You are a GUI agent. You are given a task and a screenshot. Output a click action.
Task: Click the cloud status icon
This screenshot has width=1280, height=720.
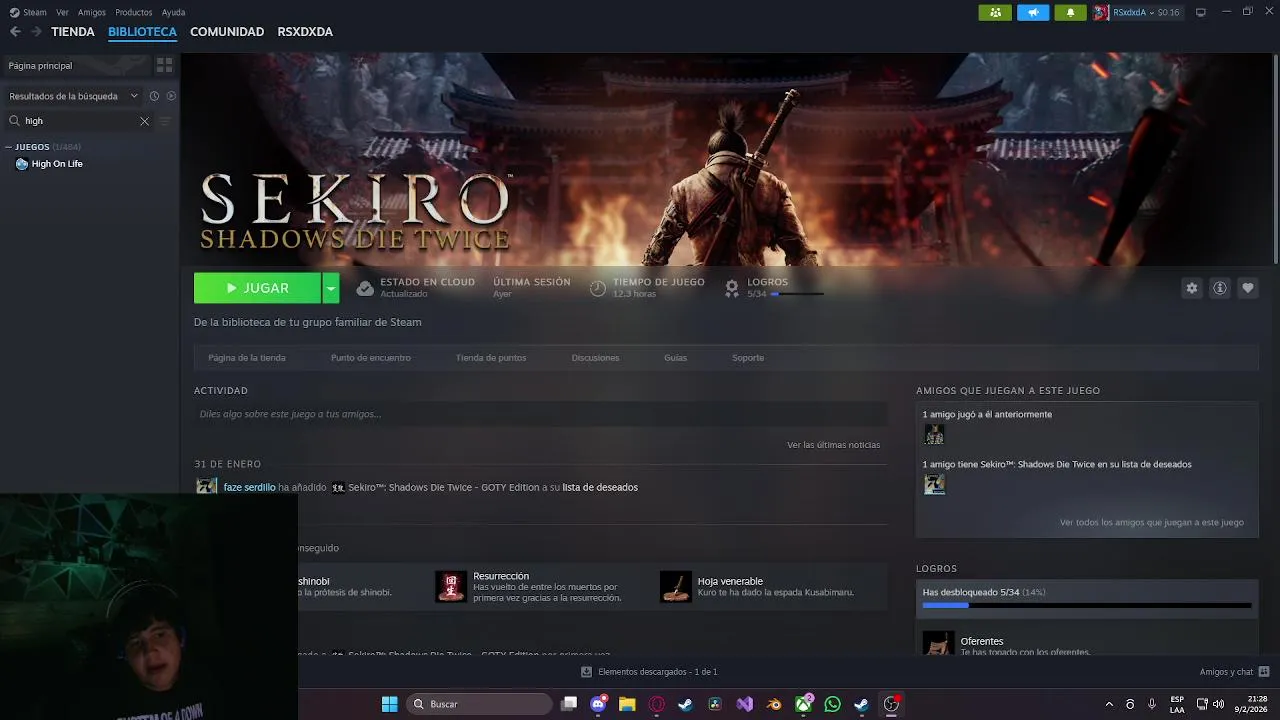[365, 288]
